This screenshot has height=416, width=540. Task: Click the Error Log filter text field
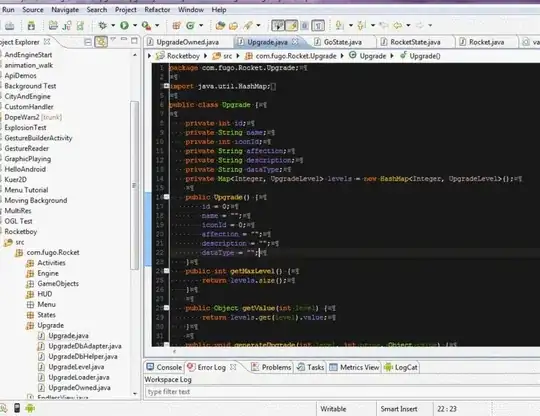point(341,392)
